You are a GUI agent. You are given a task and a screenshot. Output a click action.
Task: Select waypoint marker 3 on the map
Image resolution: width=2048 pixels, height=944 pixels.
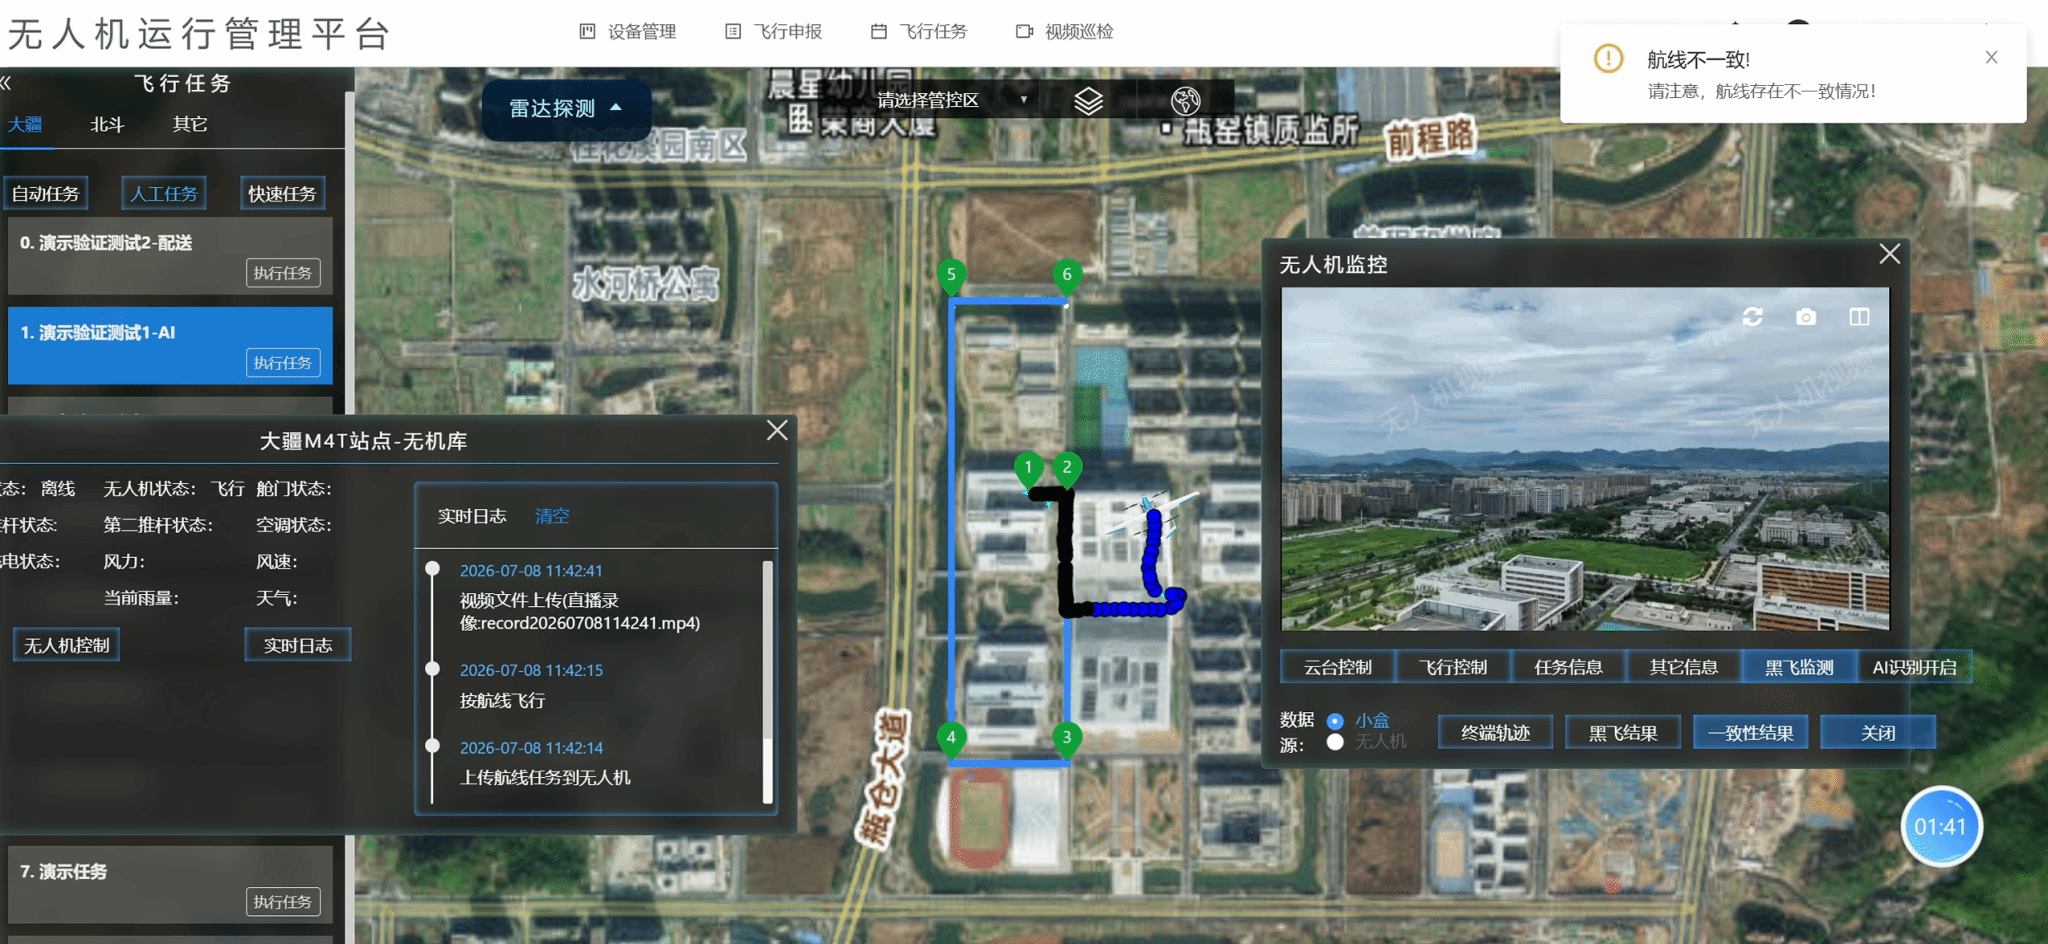coord(1067,740)
